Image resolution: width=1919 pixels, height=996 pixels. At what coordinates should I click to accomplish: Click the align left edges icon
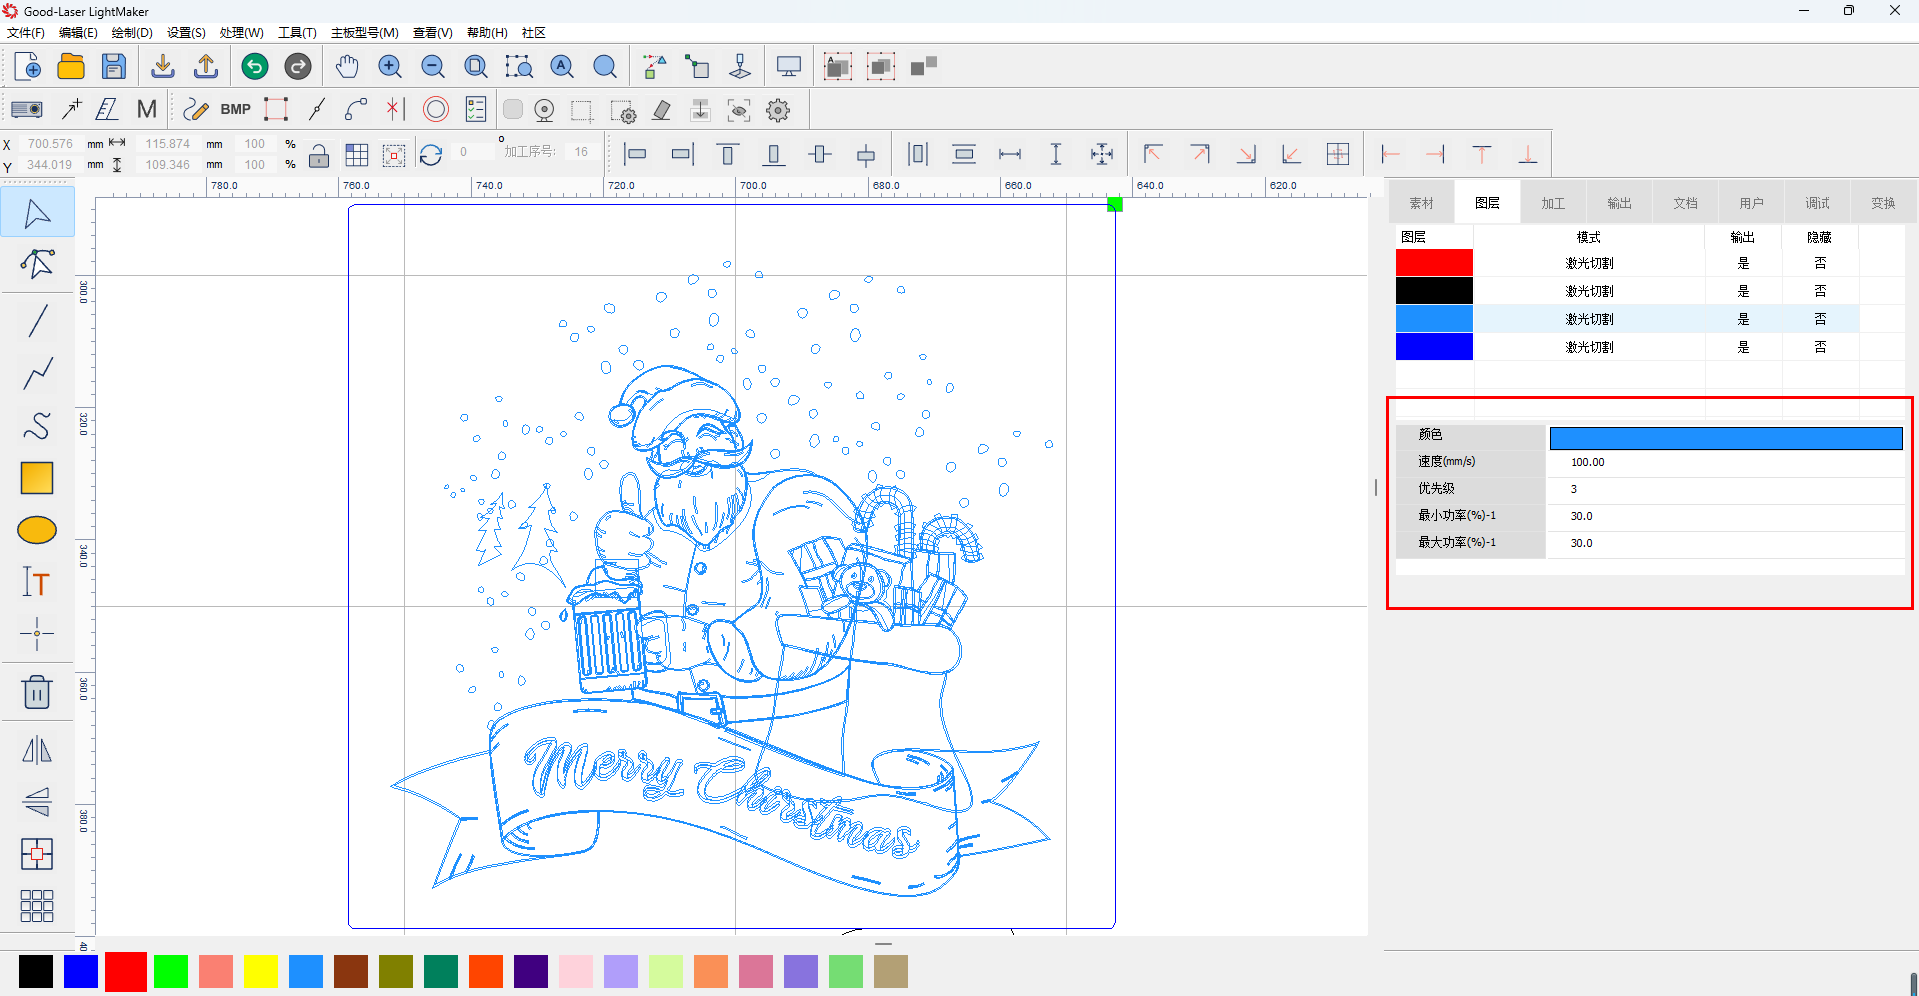[x=635, y=154]
